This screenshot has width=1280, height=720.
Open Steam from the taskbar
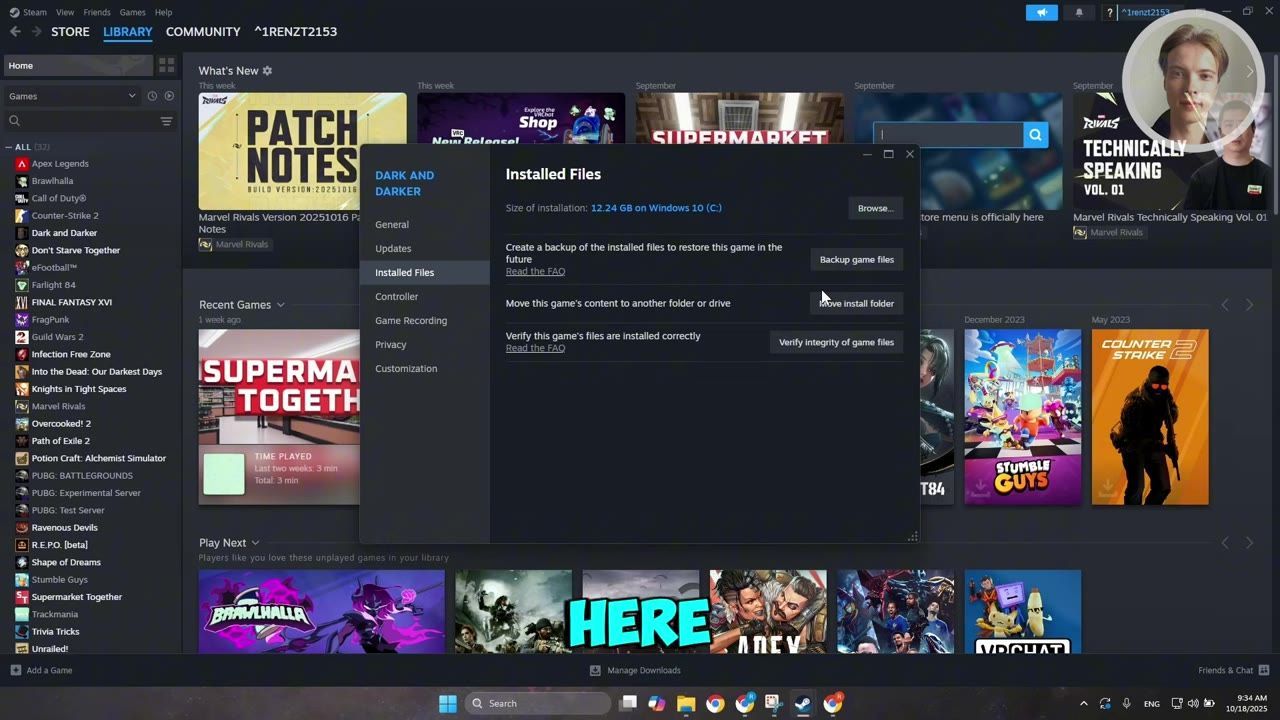coord(803,703)
